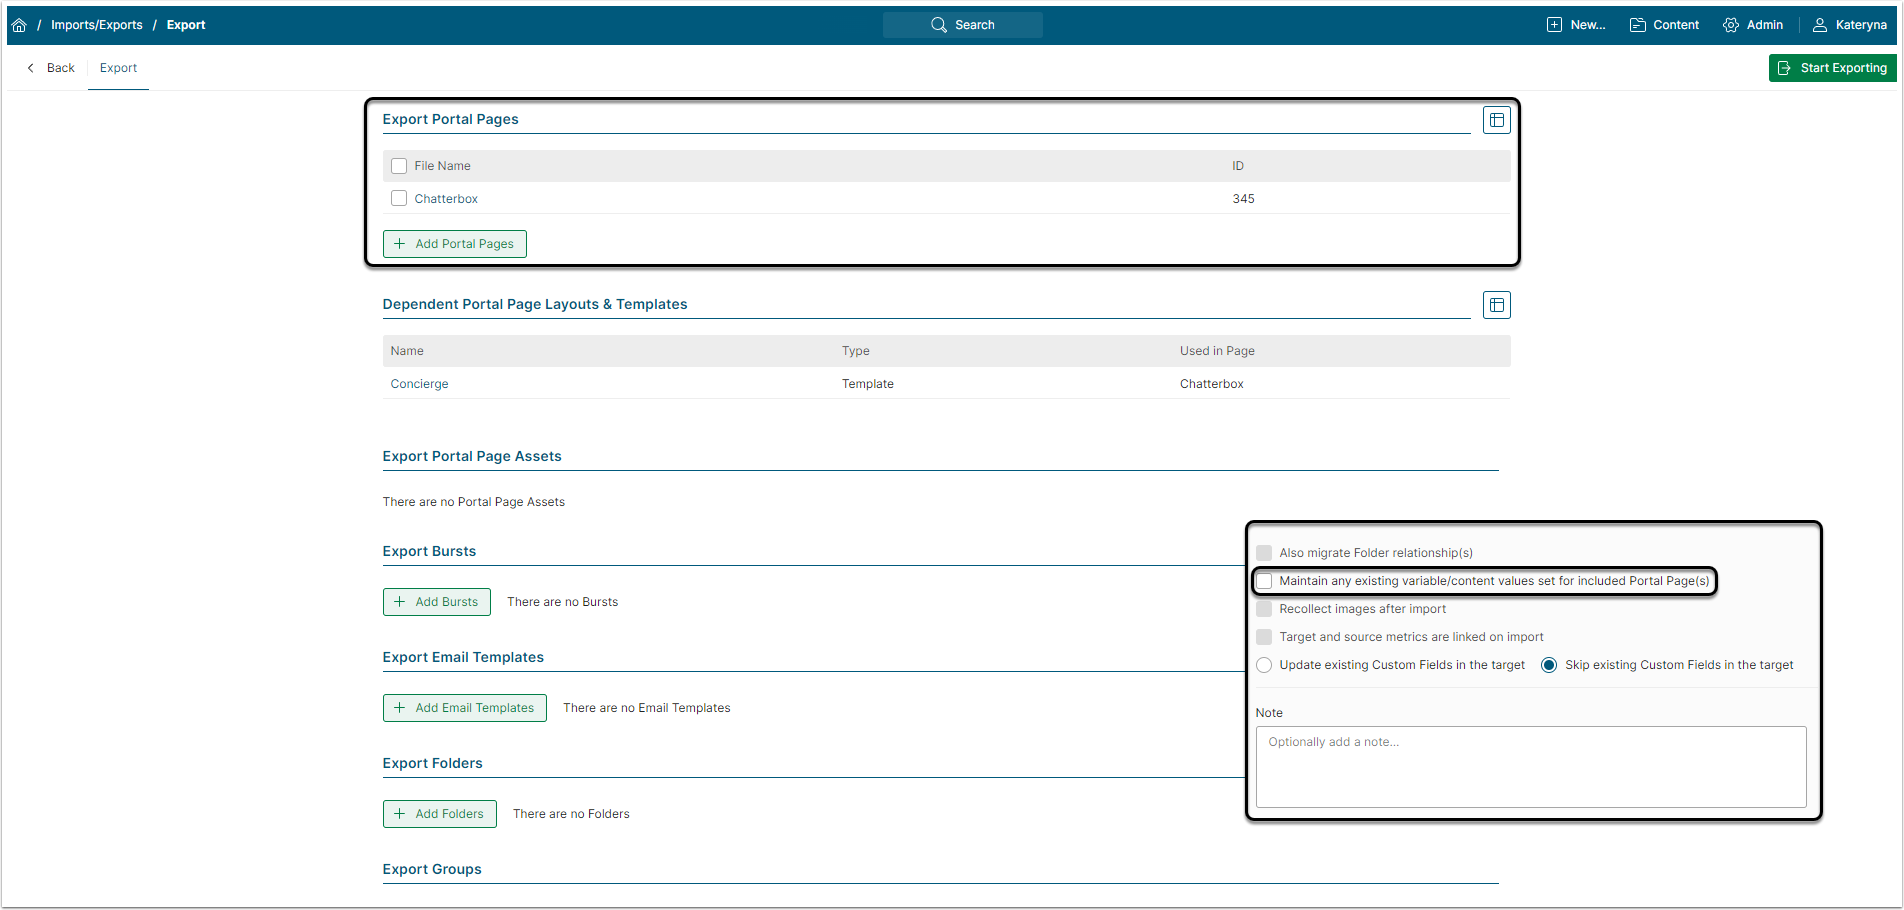Open the Concierge template link

coord(419,384)
